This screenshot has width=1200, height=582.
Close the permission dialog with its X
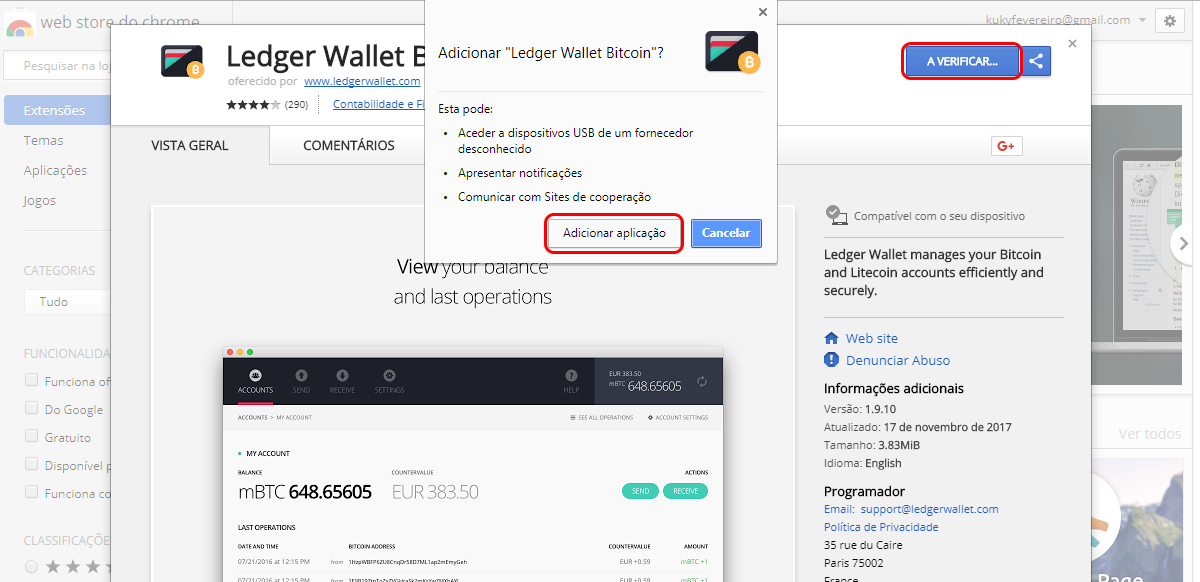[763, 12]
